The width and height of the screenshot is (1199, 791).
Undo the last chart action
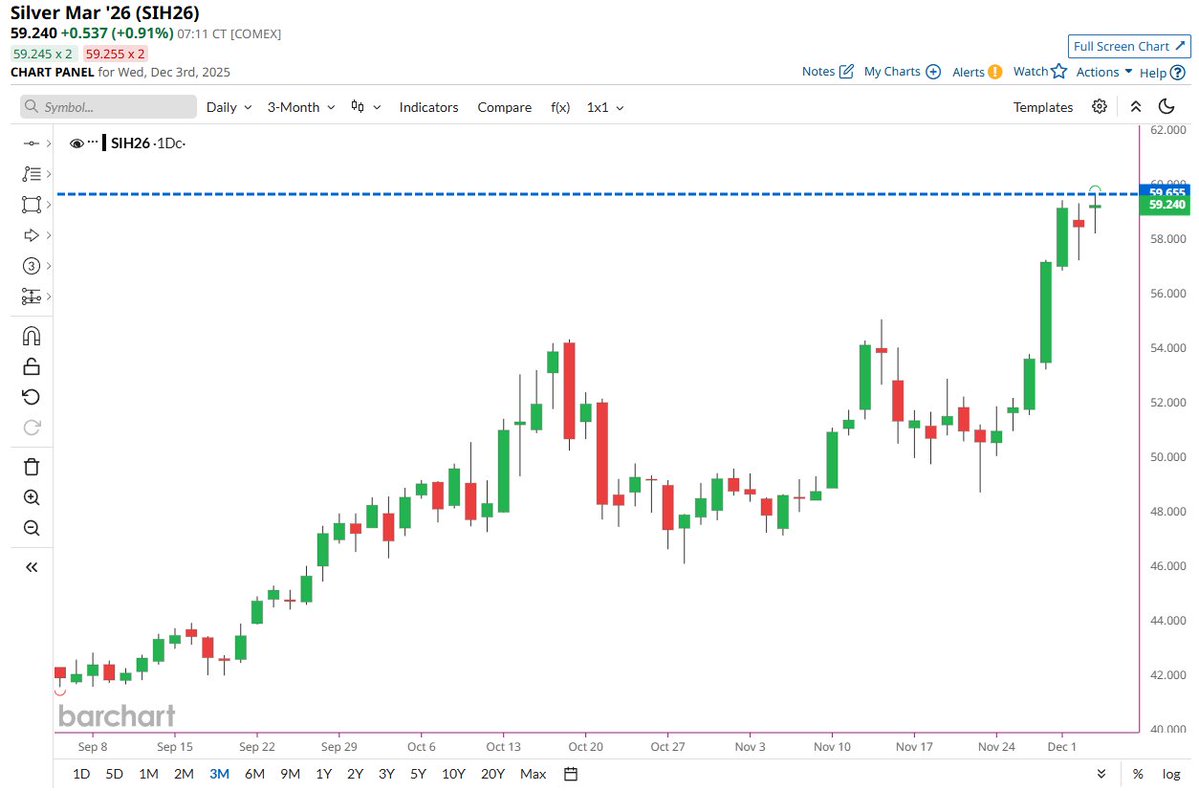pos(31,397)
